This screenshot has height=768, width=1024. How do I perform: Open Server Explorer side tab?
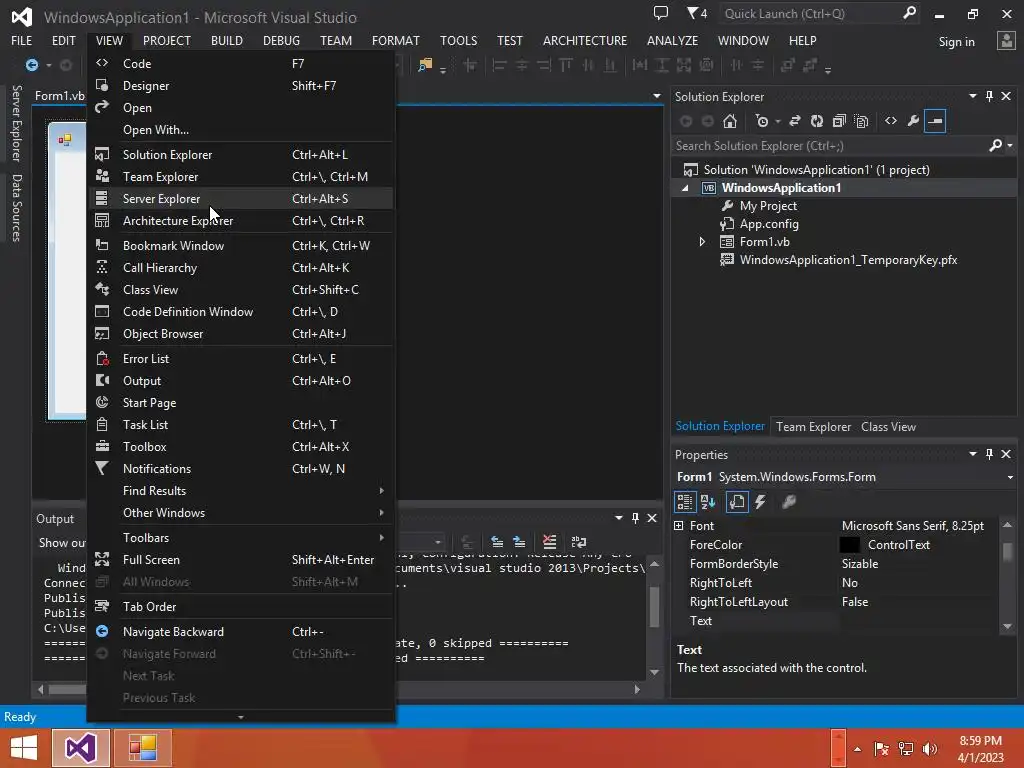click(16, 123)
